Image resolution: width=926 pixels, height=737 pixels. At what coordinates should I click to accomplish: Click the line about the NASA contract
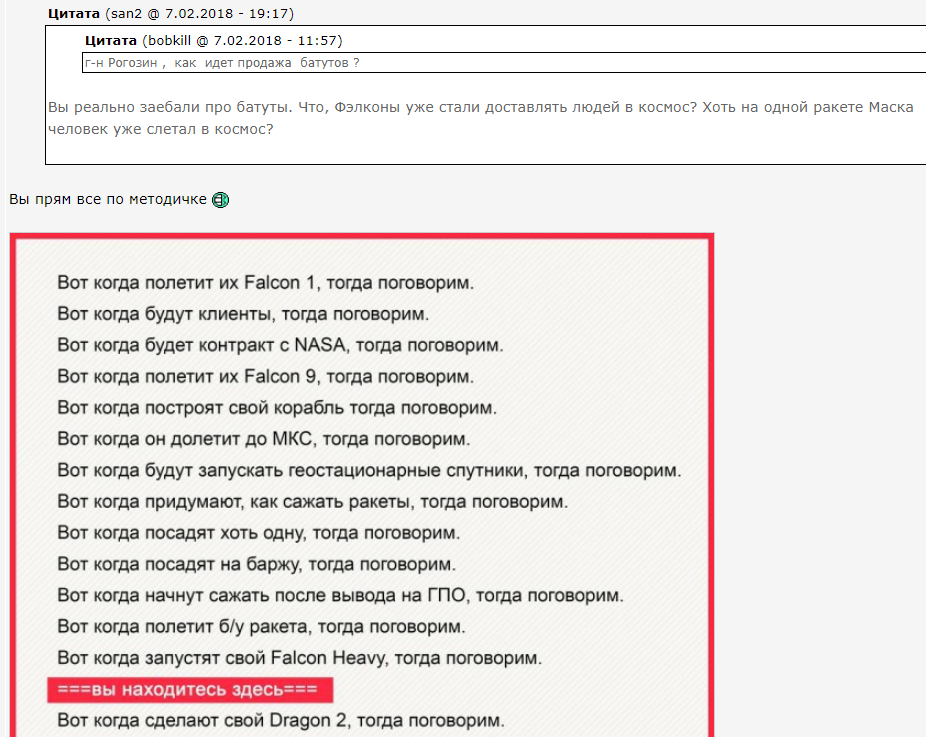coord(281,345)
